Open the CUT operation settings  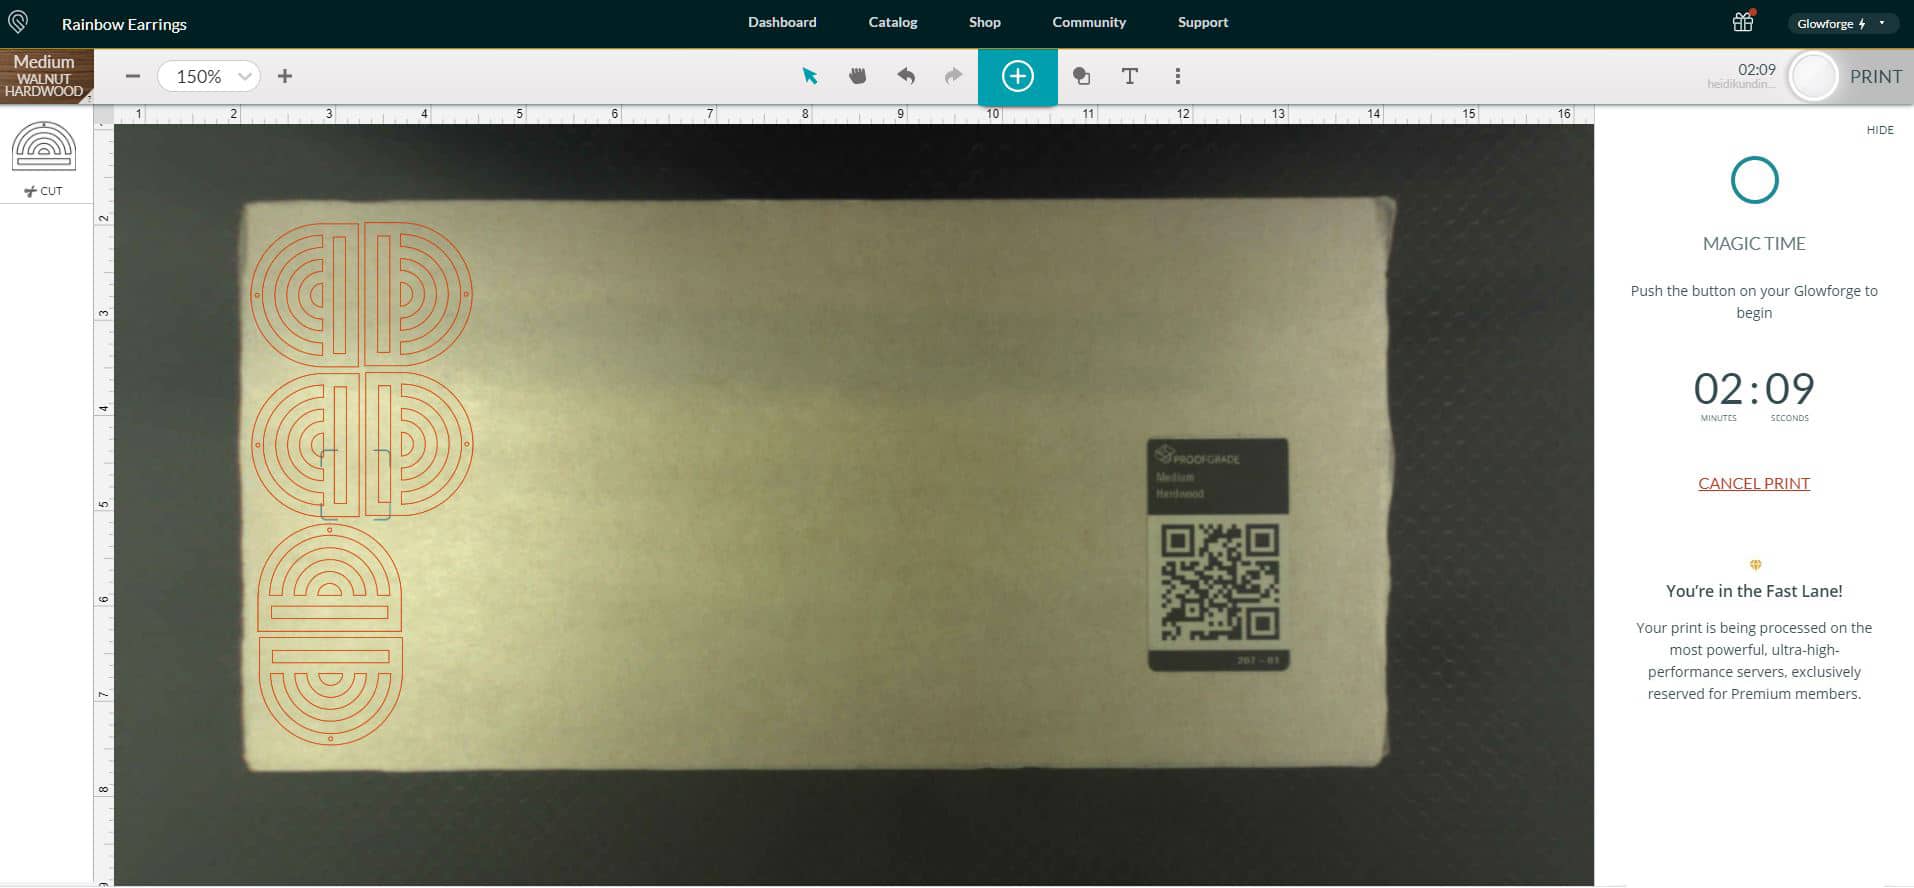(x=44, y=191)
